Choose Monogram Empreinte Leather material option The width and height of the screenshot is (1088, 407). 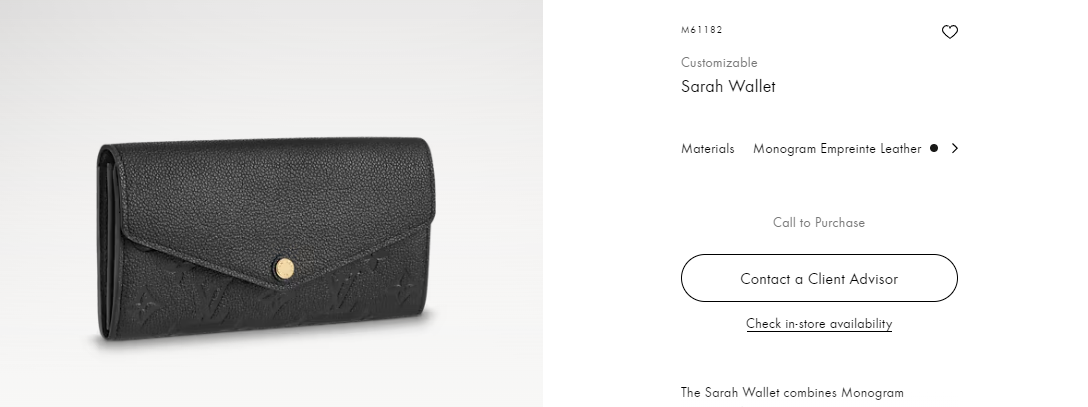pyautogui.click(x=837, y=148)
